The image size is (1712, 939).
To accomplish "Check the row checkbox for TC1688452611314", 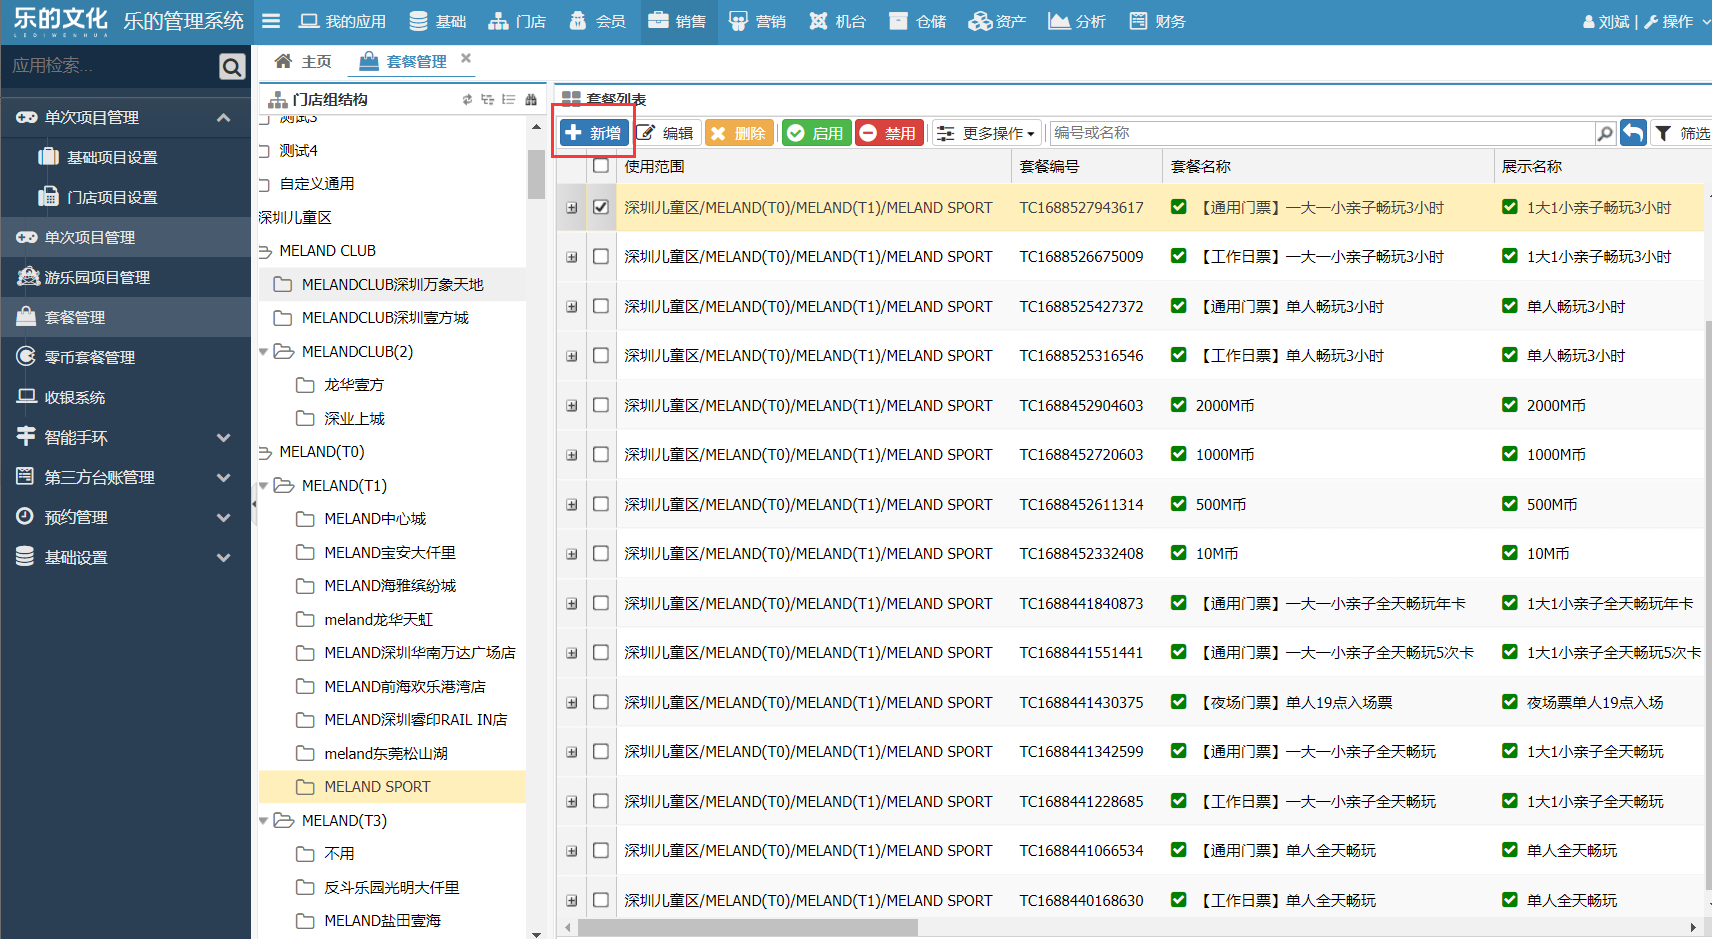I will click(601, 504).
